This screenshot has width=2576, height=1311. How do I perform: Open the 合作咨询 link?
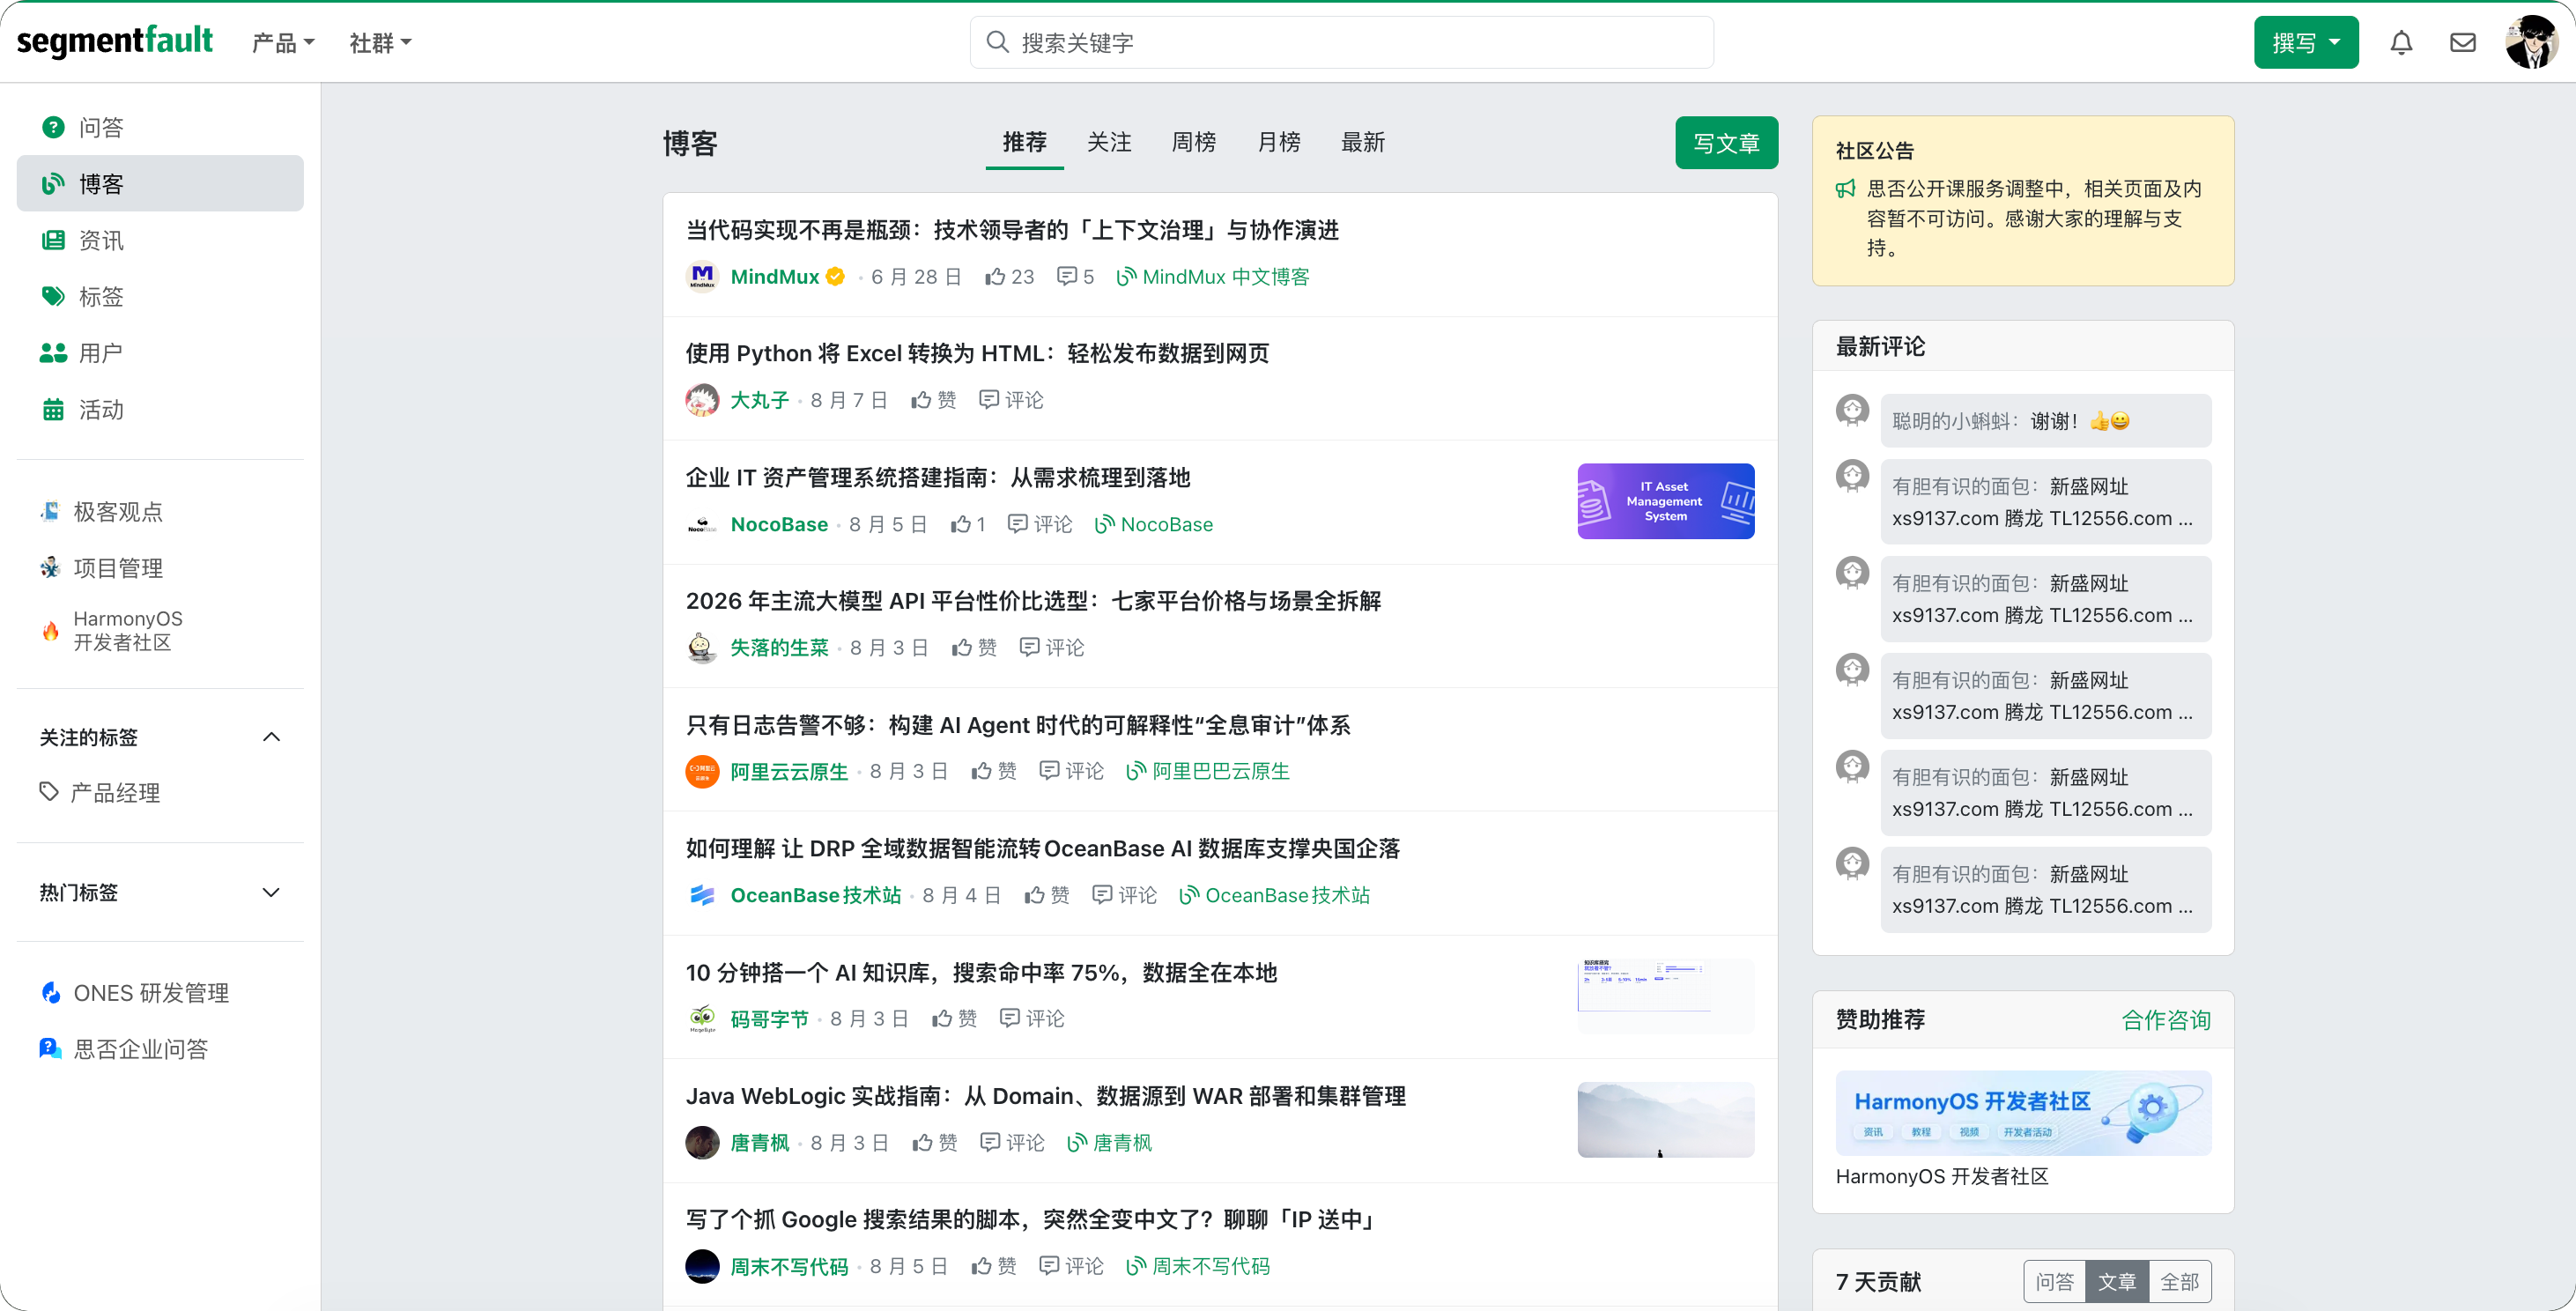pyautogui.click(x=2166, y=1019)
